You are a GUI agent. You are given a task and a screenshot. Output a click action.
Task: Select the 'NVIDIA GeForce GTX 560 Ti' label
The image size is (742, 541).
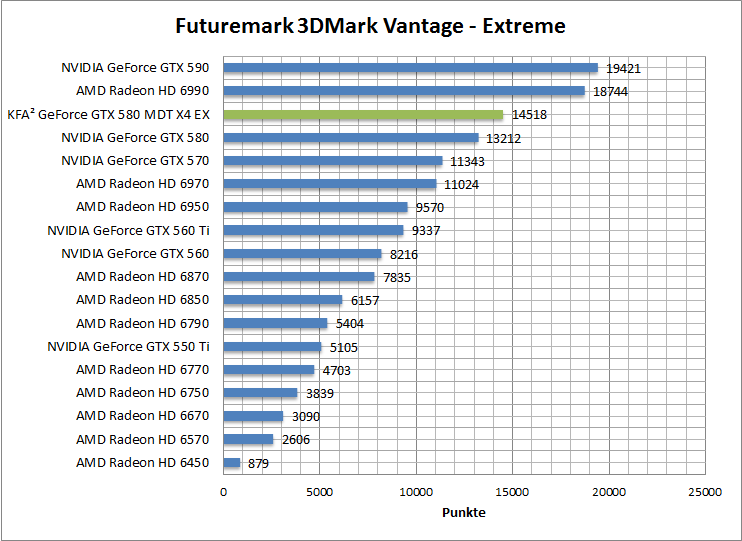(128, 230)
